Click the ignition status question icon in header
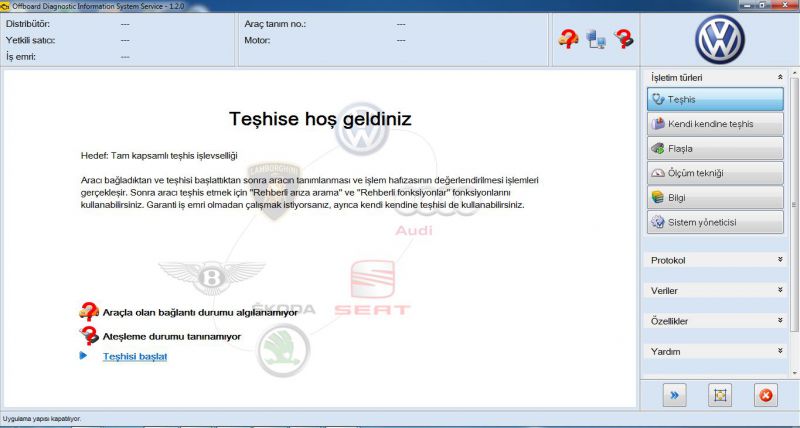The image size is (800, 428). (623, 39)
